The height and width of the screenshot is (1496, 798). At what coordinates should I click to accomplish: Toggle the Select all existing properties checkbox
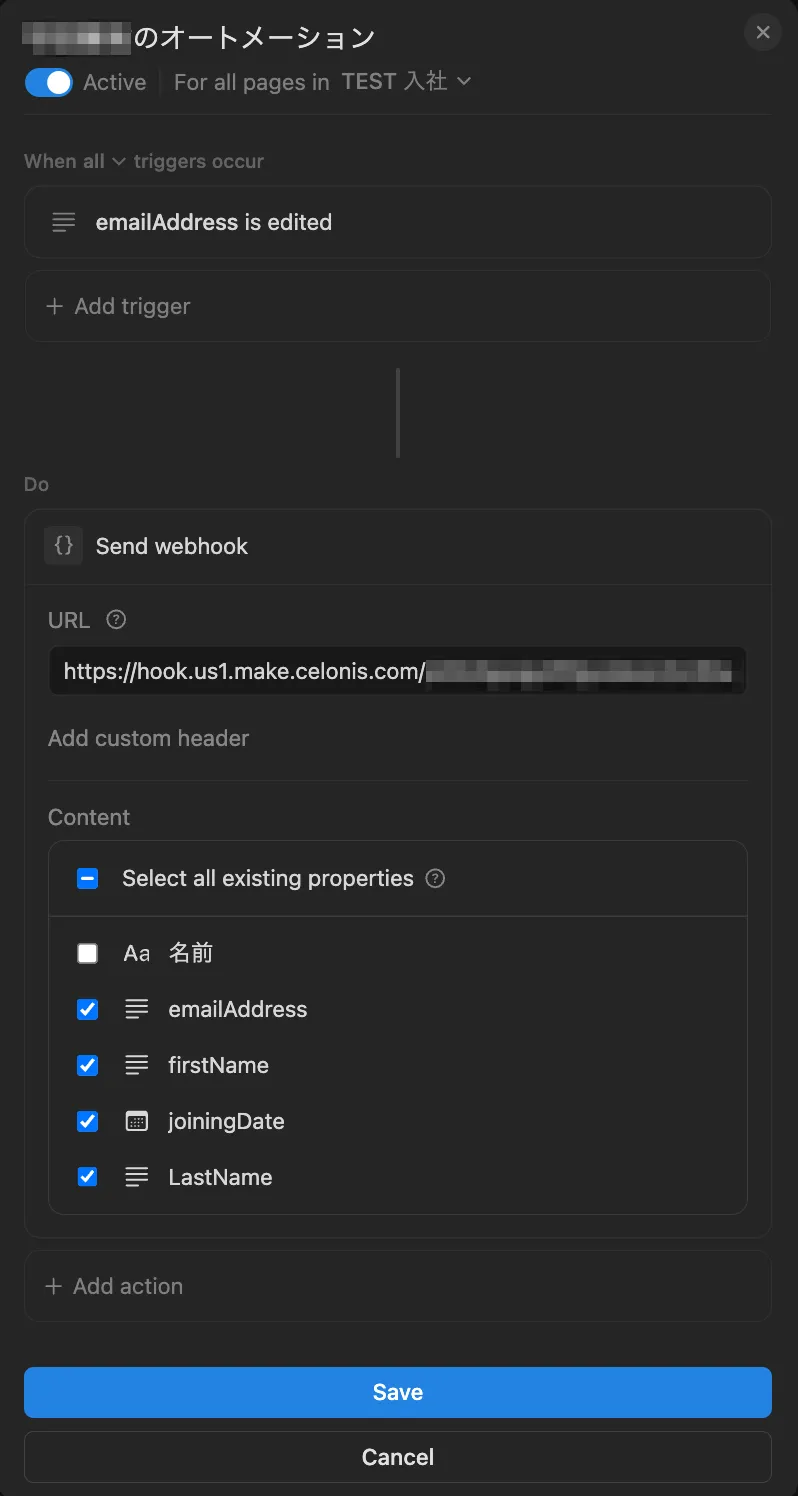click(88, 879)
